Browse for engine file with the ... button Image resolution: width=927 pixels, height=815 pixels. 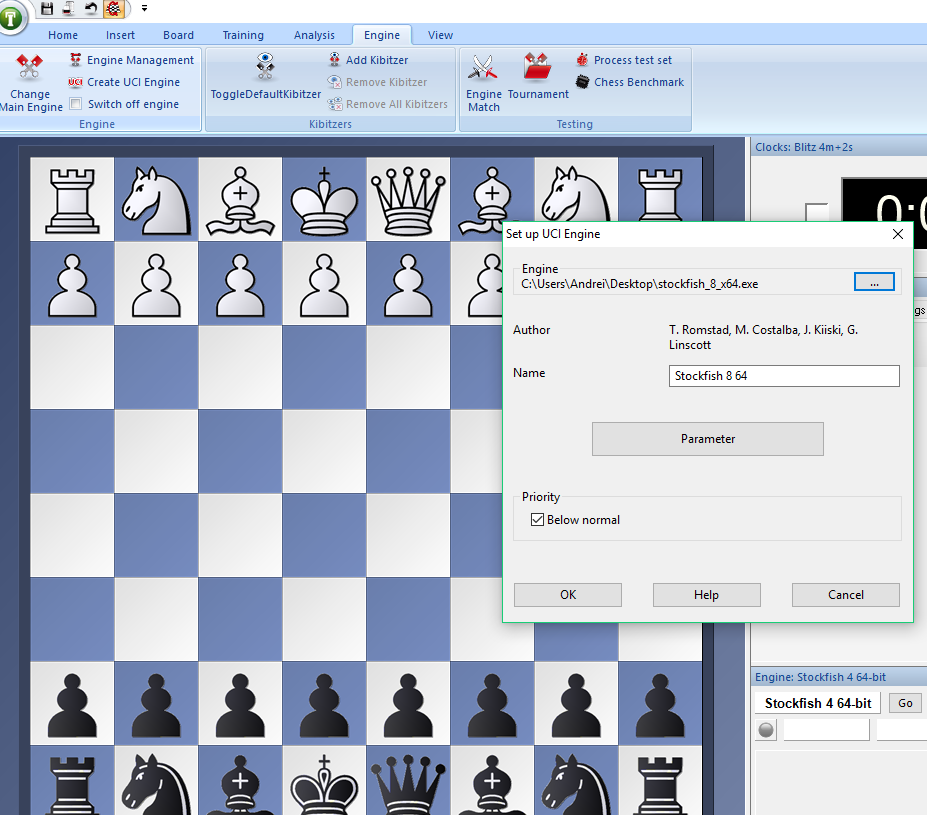click(x=874, y=283)
